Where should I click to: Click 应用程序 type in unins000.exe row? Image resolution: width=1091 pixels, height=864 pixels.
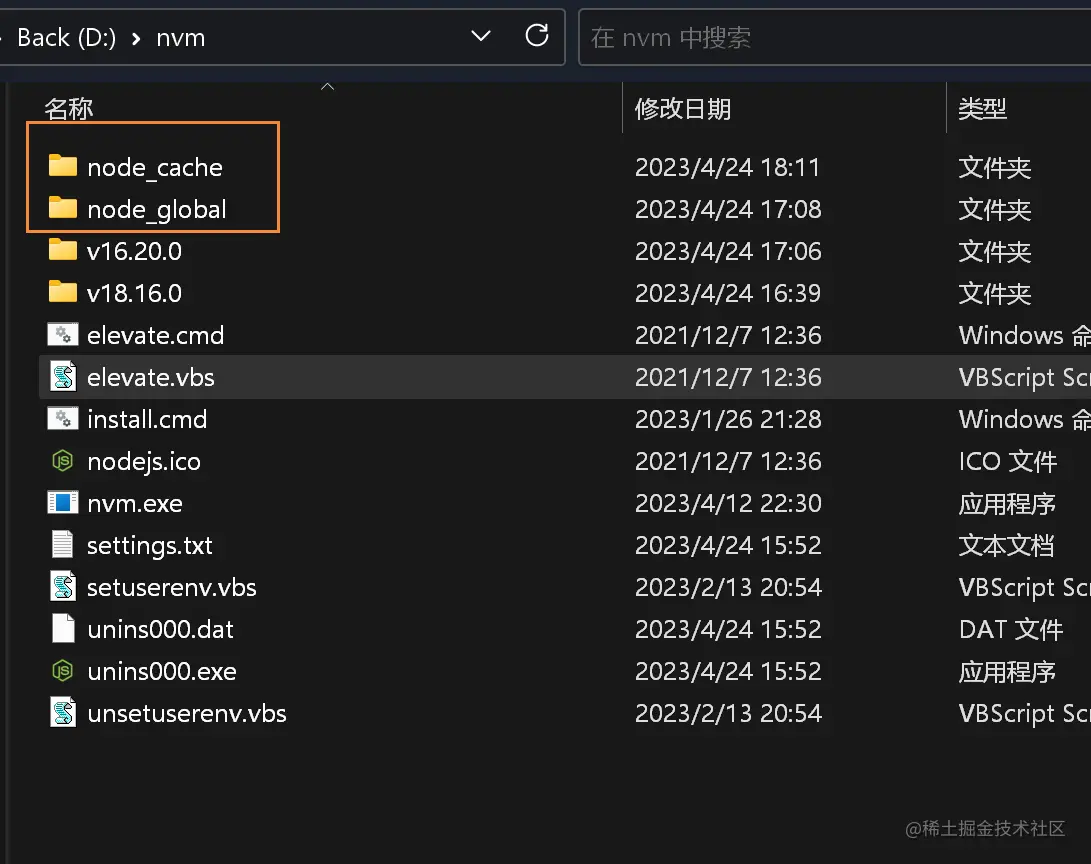[x=1007, y=671]
